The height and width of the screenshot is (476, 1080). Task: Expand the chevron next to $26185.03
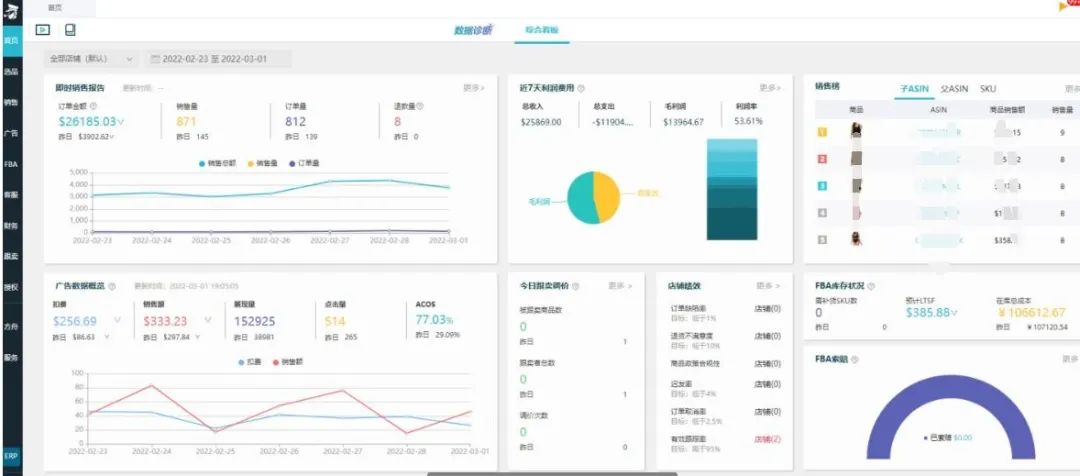[121, 122]
